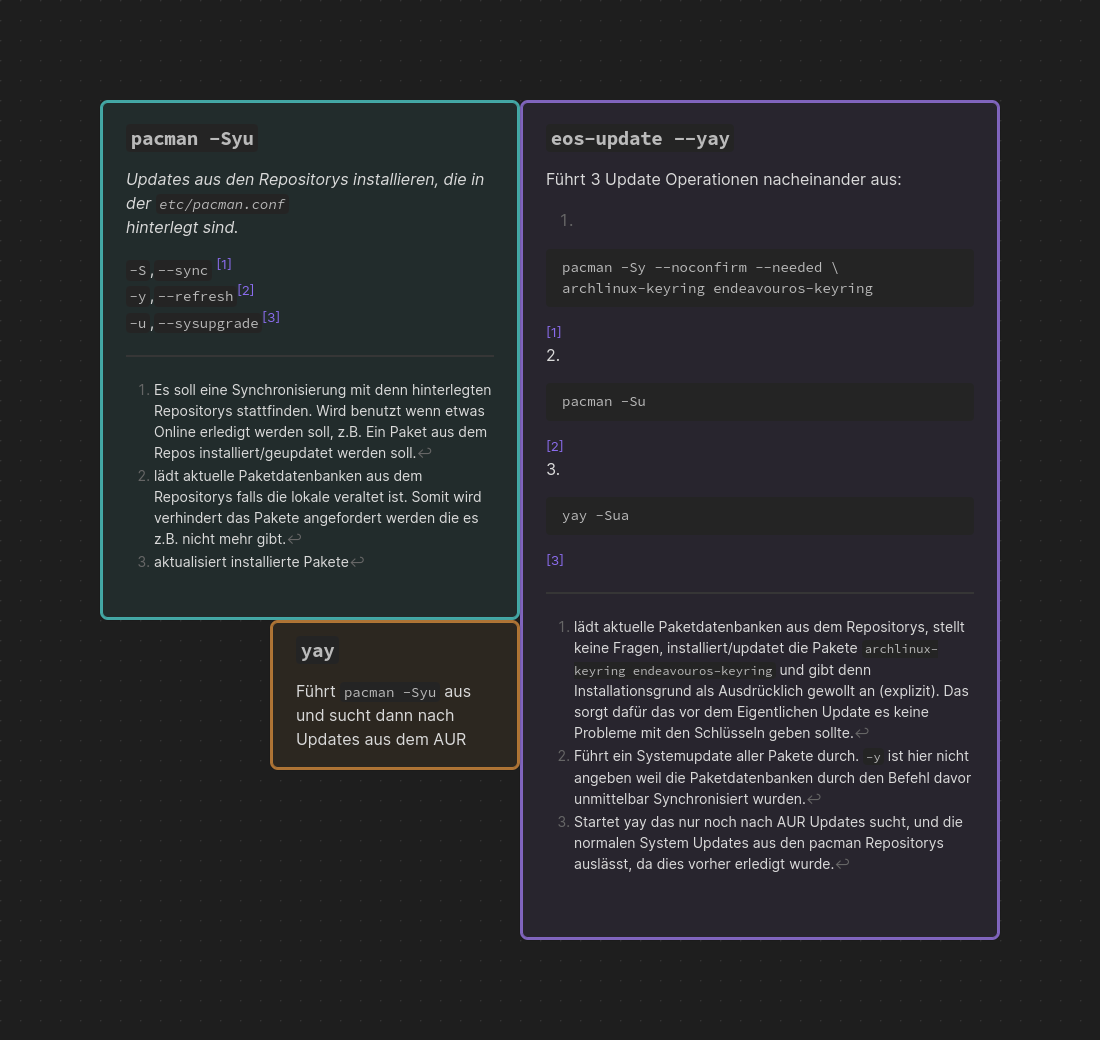This screenshot has width=1100, height=1040.
Task: Select the "pacman -Syu" card heading
Action: point(192,139)
